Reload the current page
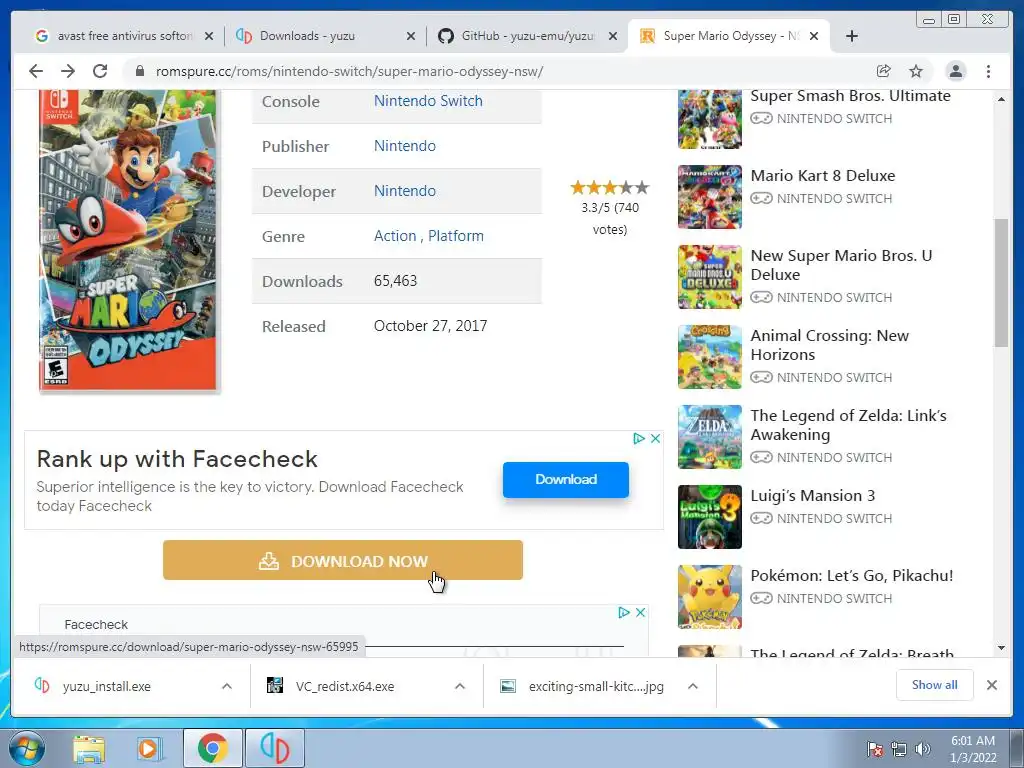Screen dimensions: 1024x768 click(x=100, y=71)
